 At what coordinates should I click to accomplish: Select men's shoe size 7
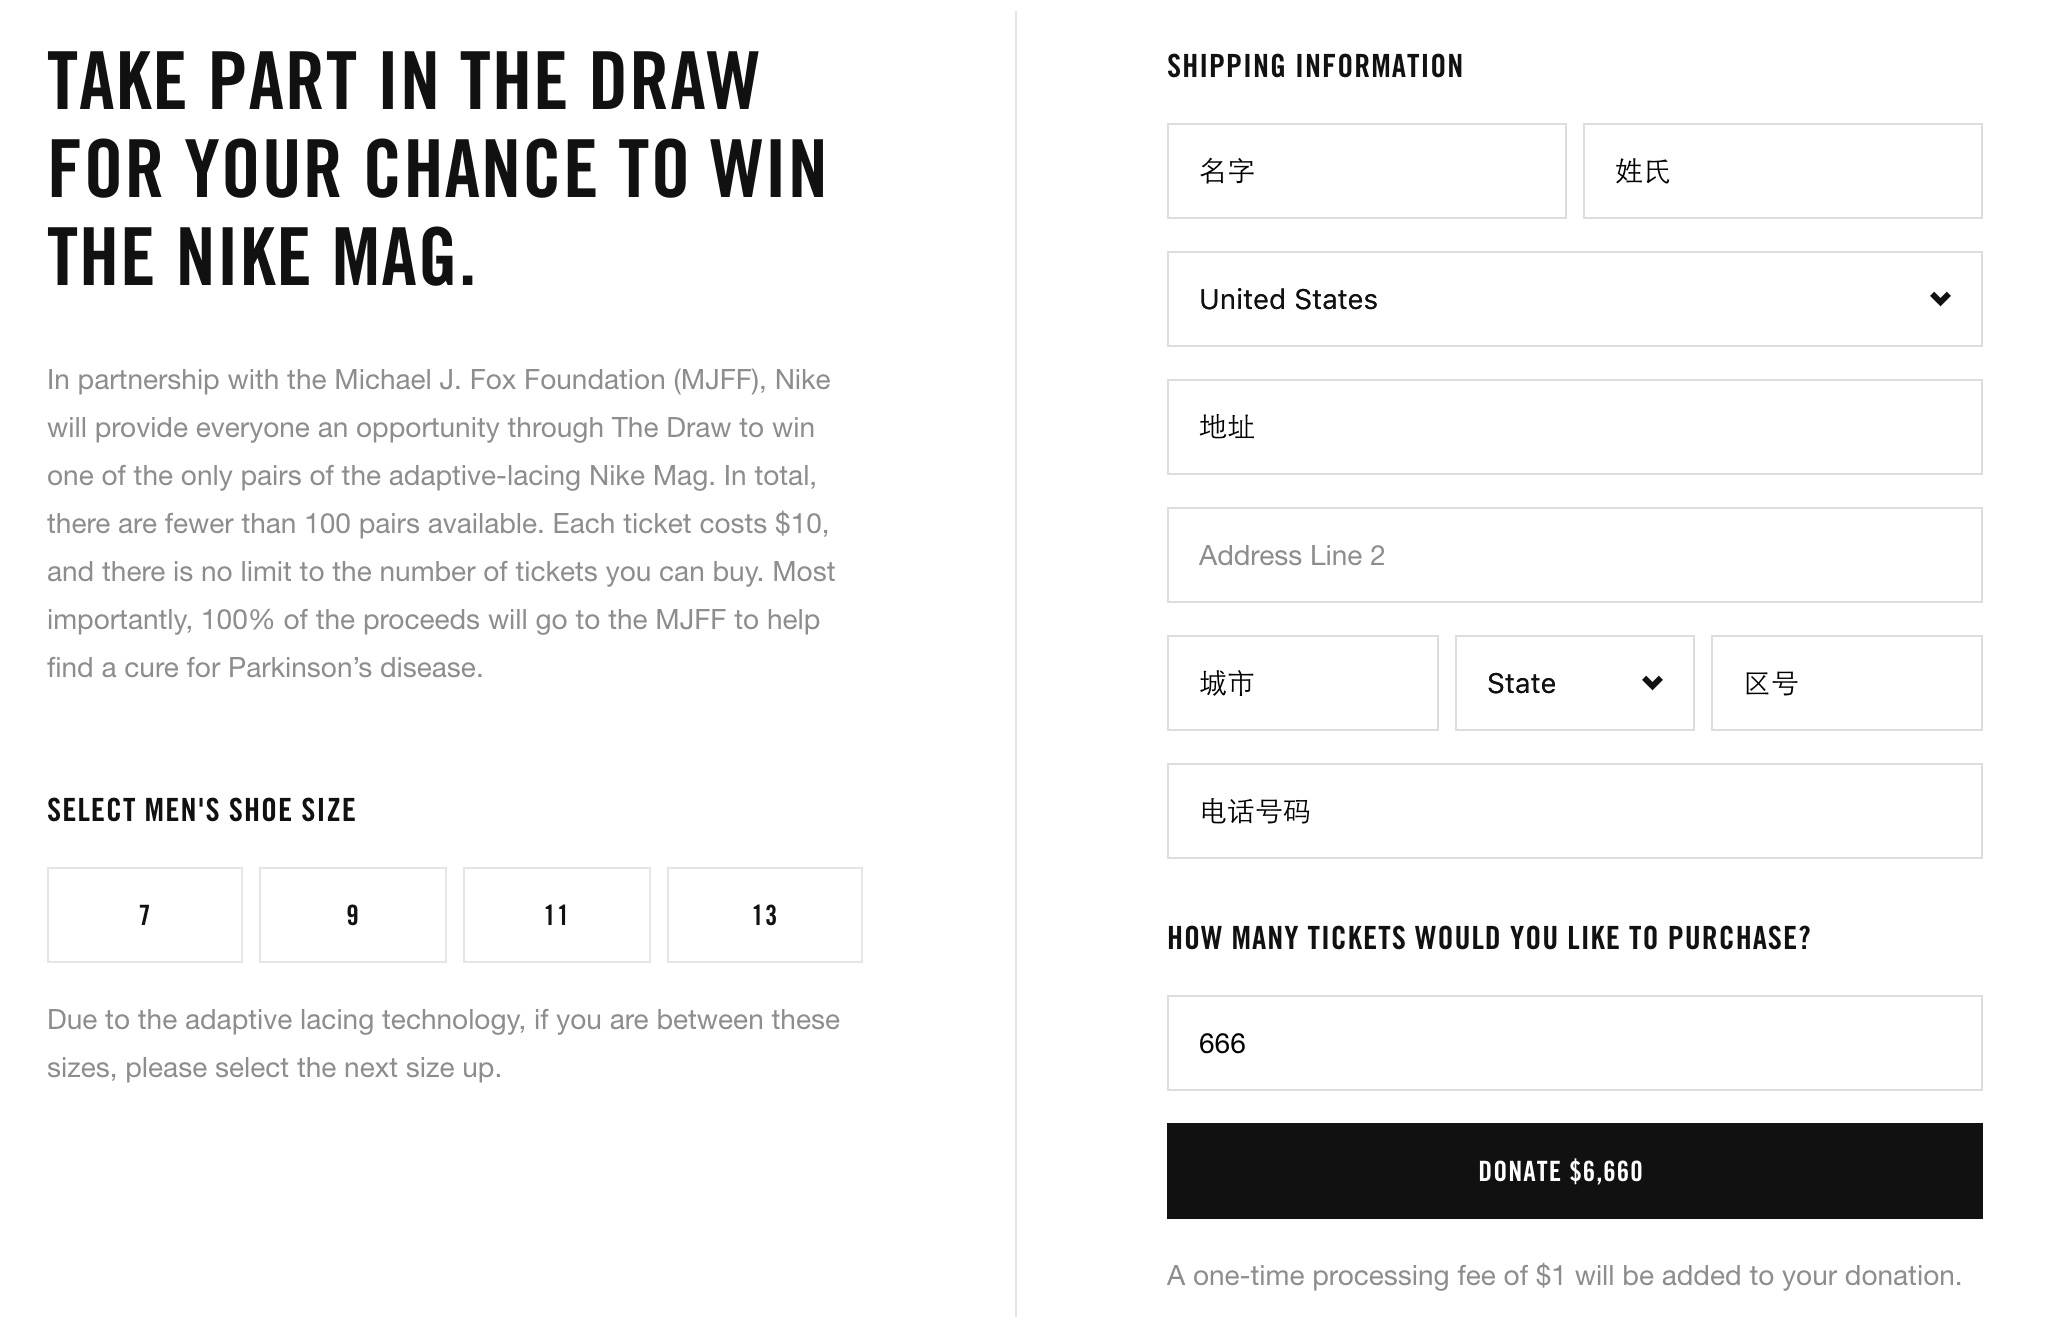click(145, 915)
